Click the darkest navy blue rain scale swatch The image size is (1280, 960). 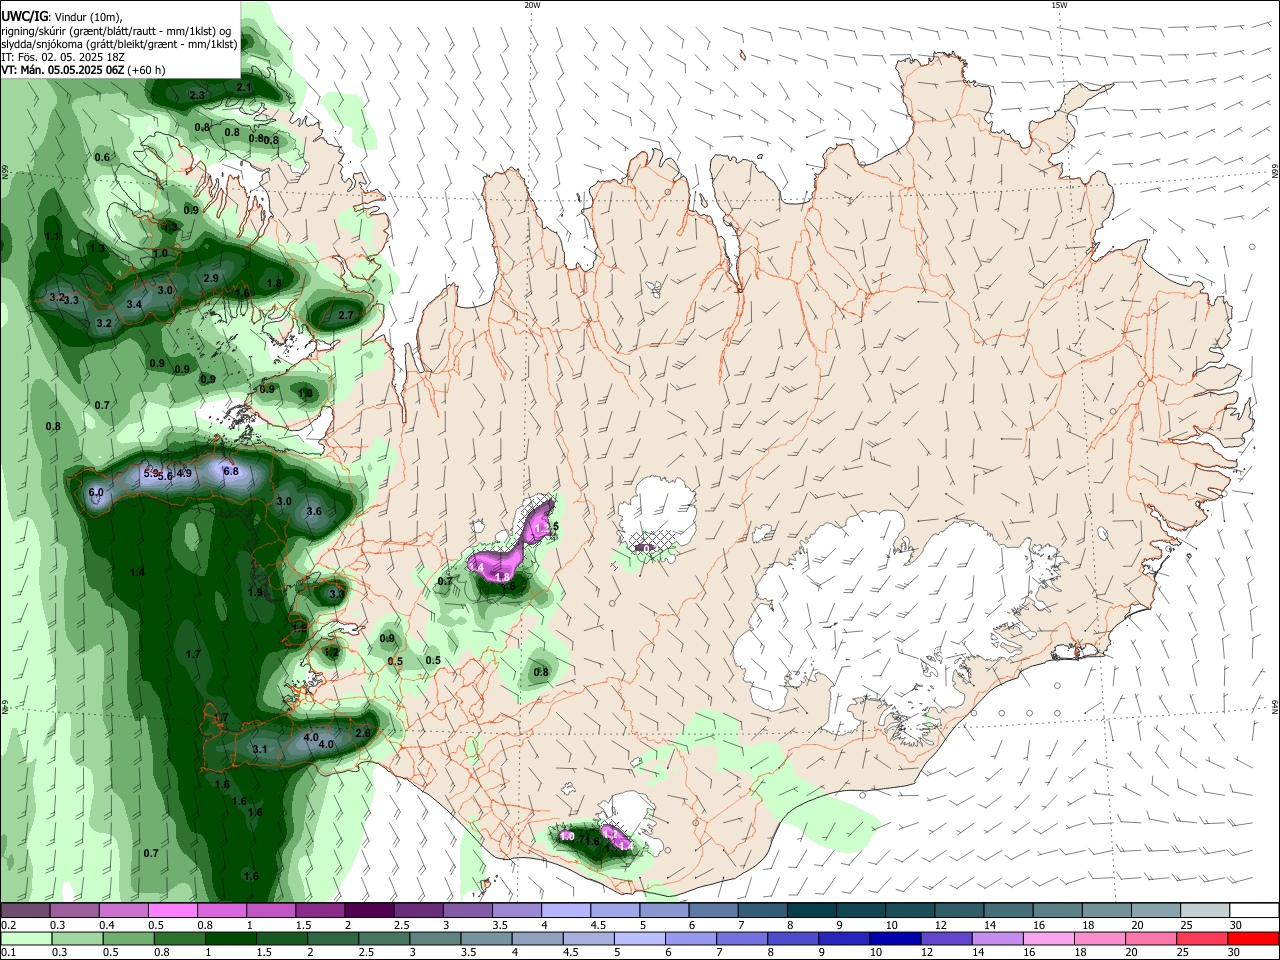pos(893,938)
